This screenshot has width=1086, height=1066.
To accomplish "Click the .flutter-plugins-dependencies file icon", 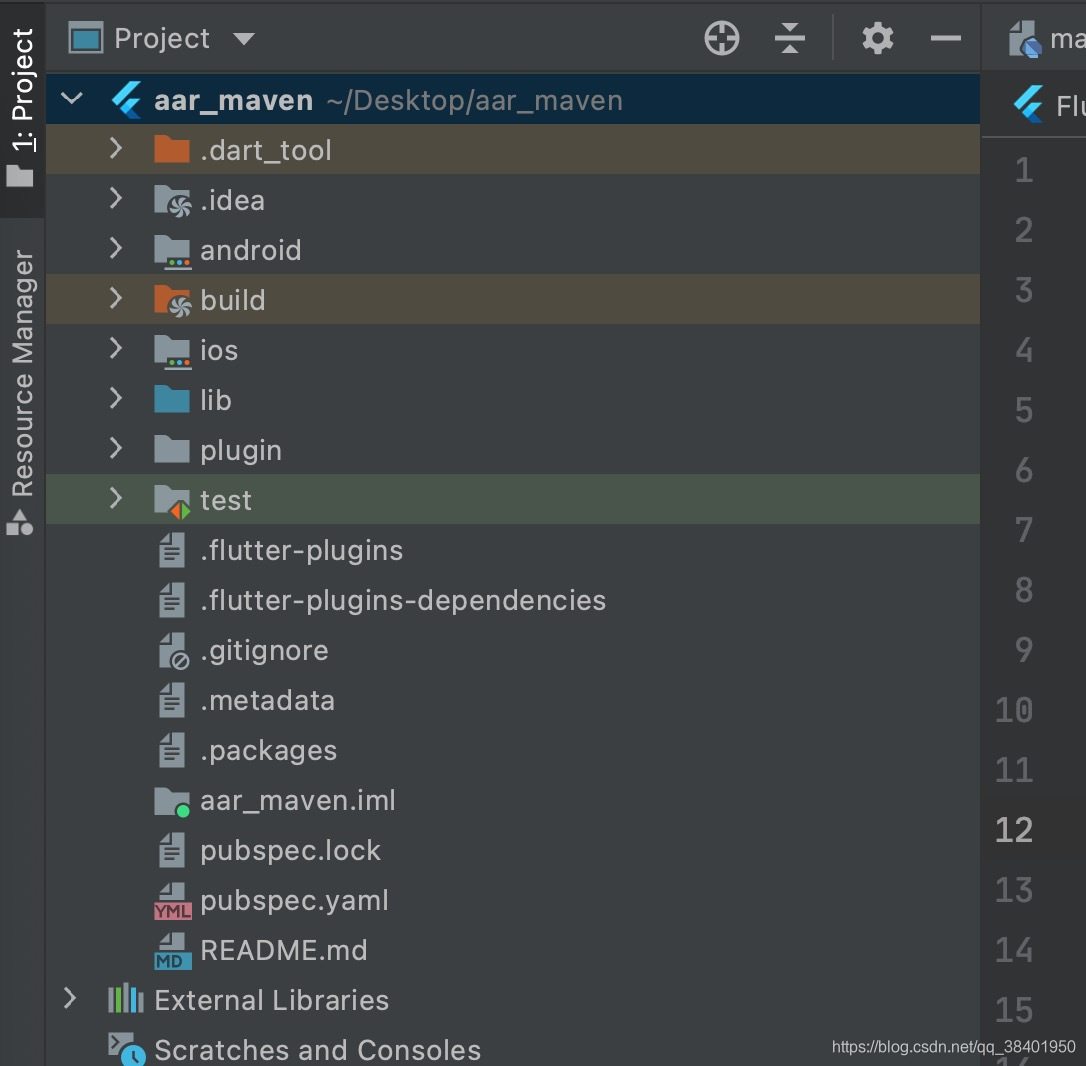I will click(172, 599).
